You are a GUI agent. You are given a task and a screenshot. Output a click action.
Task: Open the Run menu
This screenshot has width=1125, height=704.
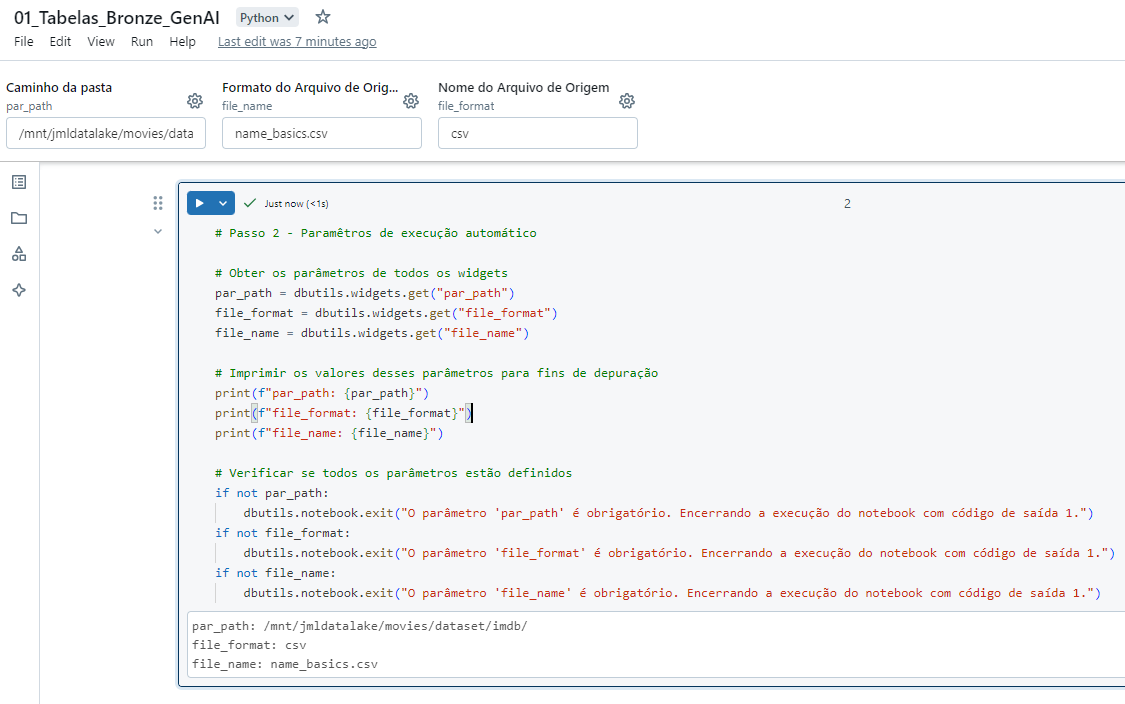coord(142,42)
